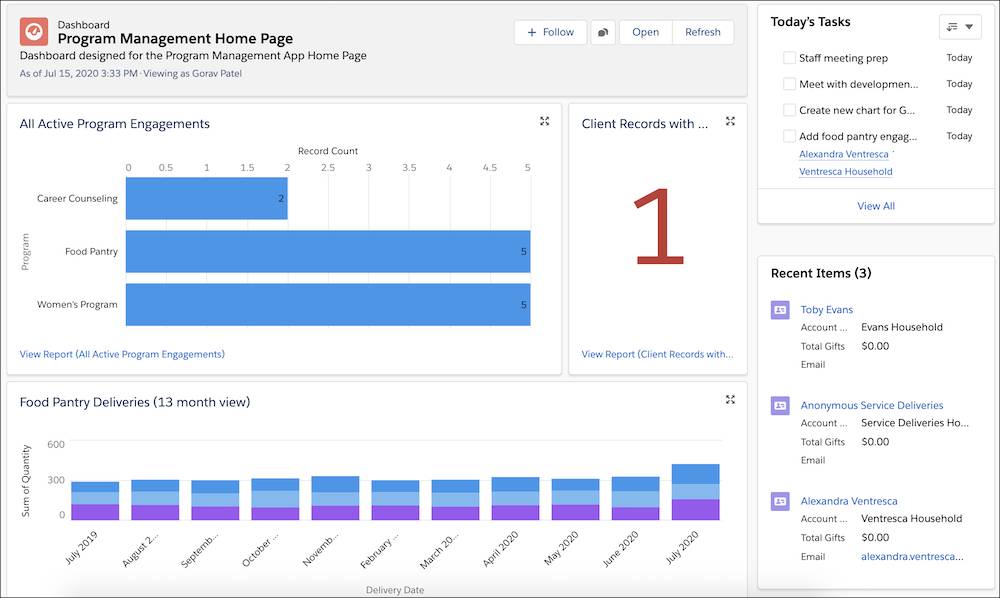
Task: Click the Program Management Home Page title
Action: click(175, 39)
